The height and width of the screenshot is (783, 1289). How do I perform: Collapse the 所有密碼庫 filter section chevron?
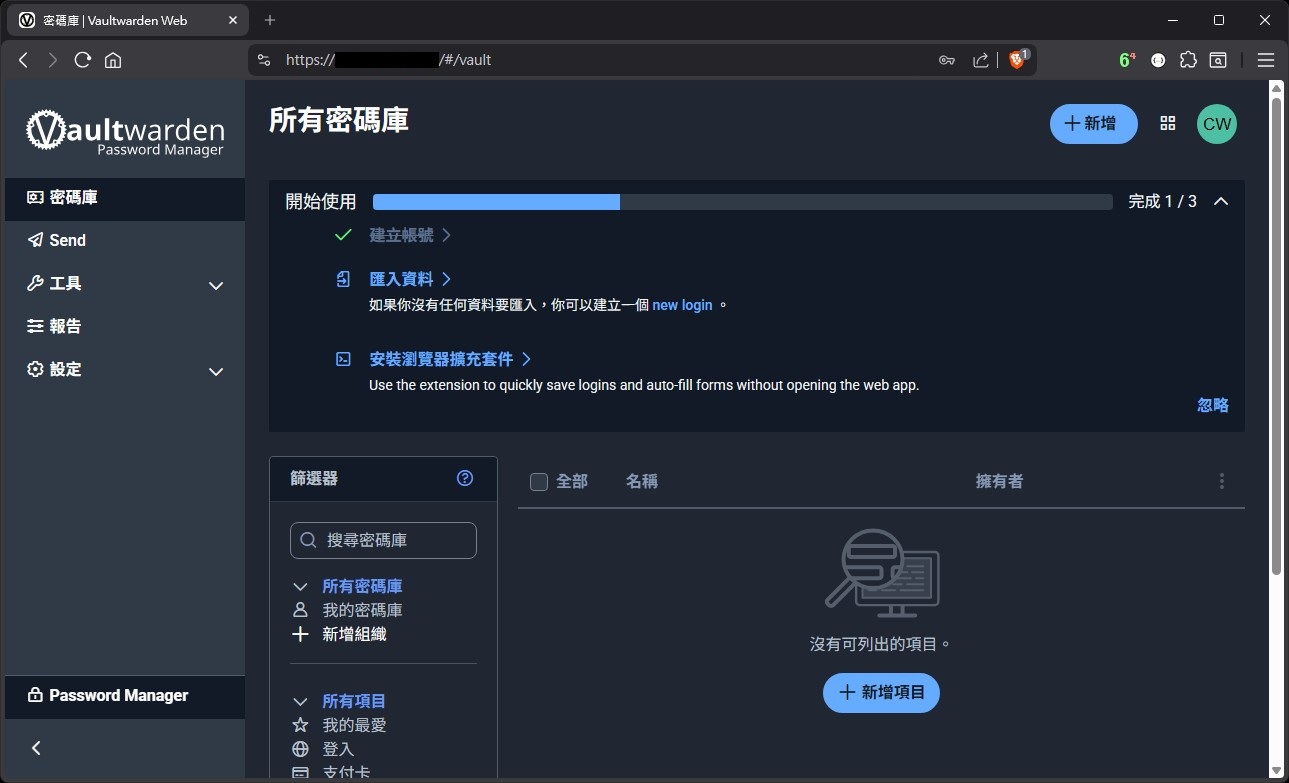[300, 587]
